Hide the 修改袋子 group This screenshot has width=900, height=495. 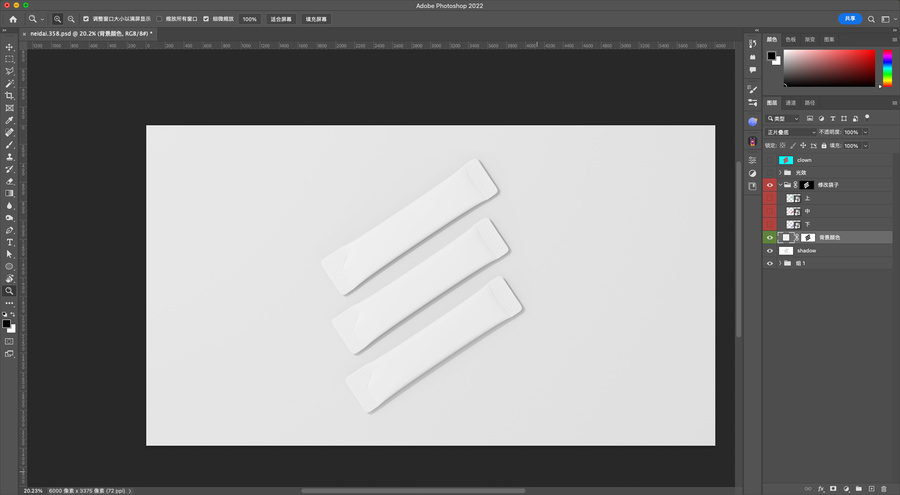point(770,185)
